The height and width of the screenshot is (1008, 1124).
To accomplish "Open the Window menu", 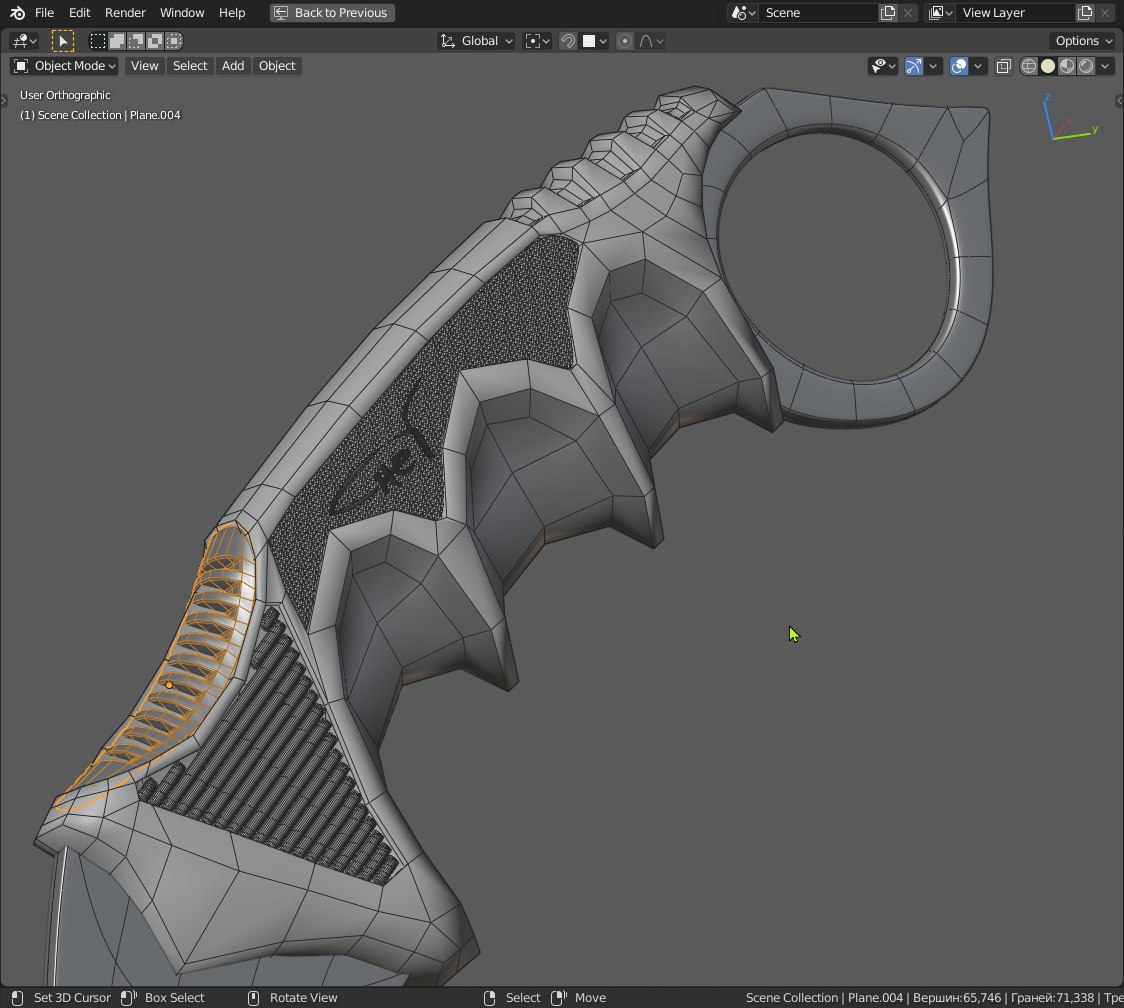I will [182, 13].
